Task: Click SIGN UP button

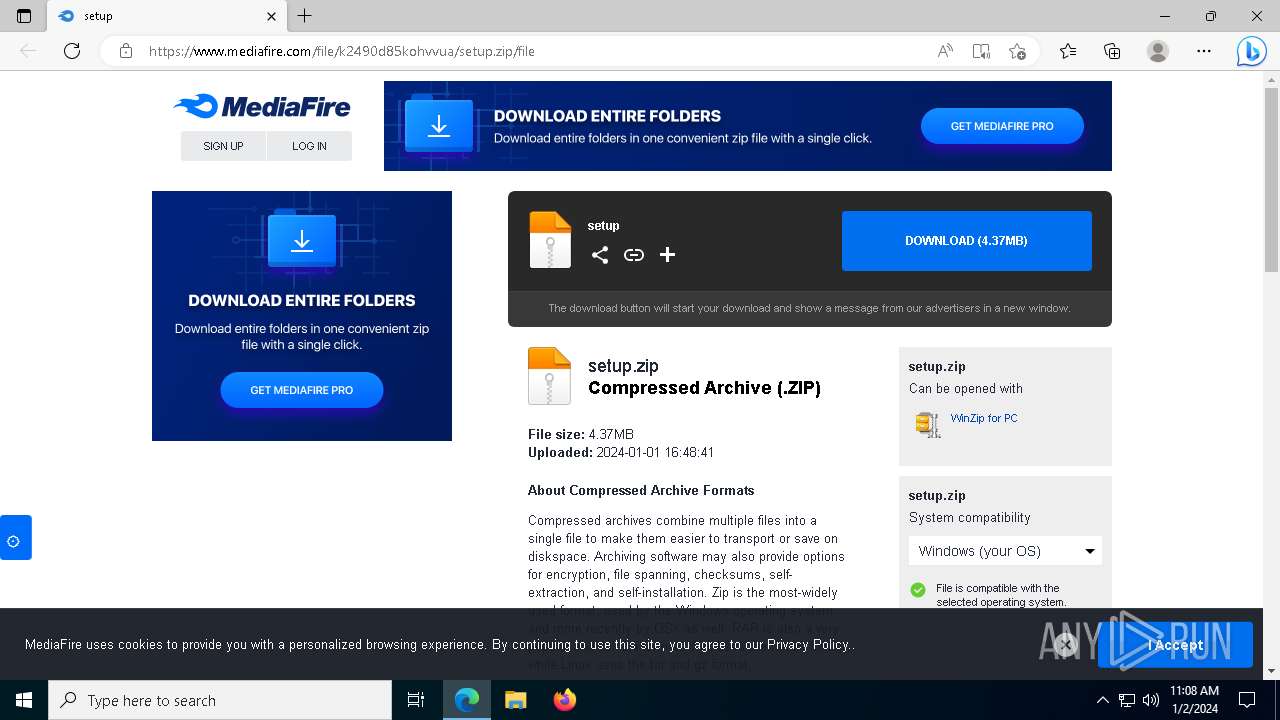Action: [223, 146]
